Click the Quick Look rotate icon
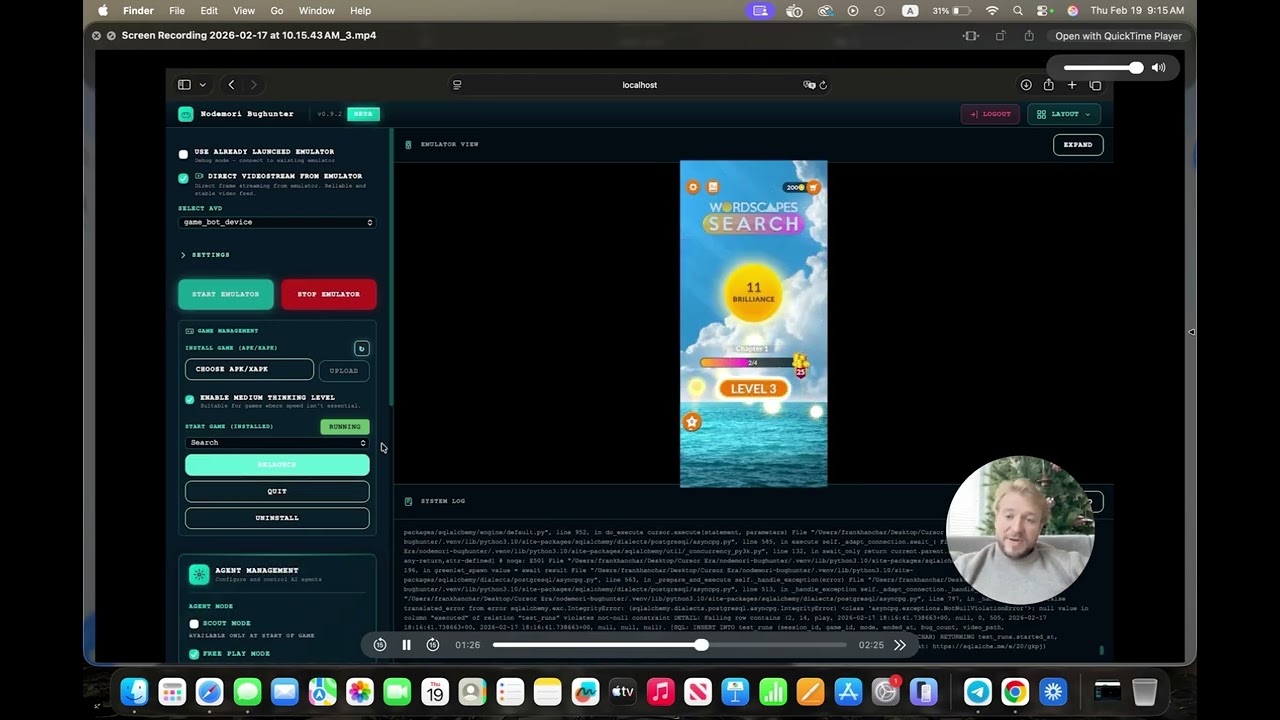Screen dimensions: 1280x720 click(x=1000, y=36)
